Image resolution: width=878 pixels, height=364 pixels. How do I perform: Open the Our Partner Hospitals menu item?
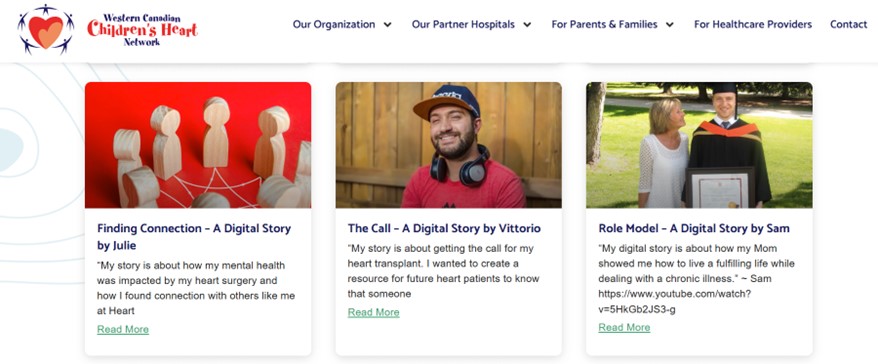click(463, 25)
